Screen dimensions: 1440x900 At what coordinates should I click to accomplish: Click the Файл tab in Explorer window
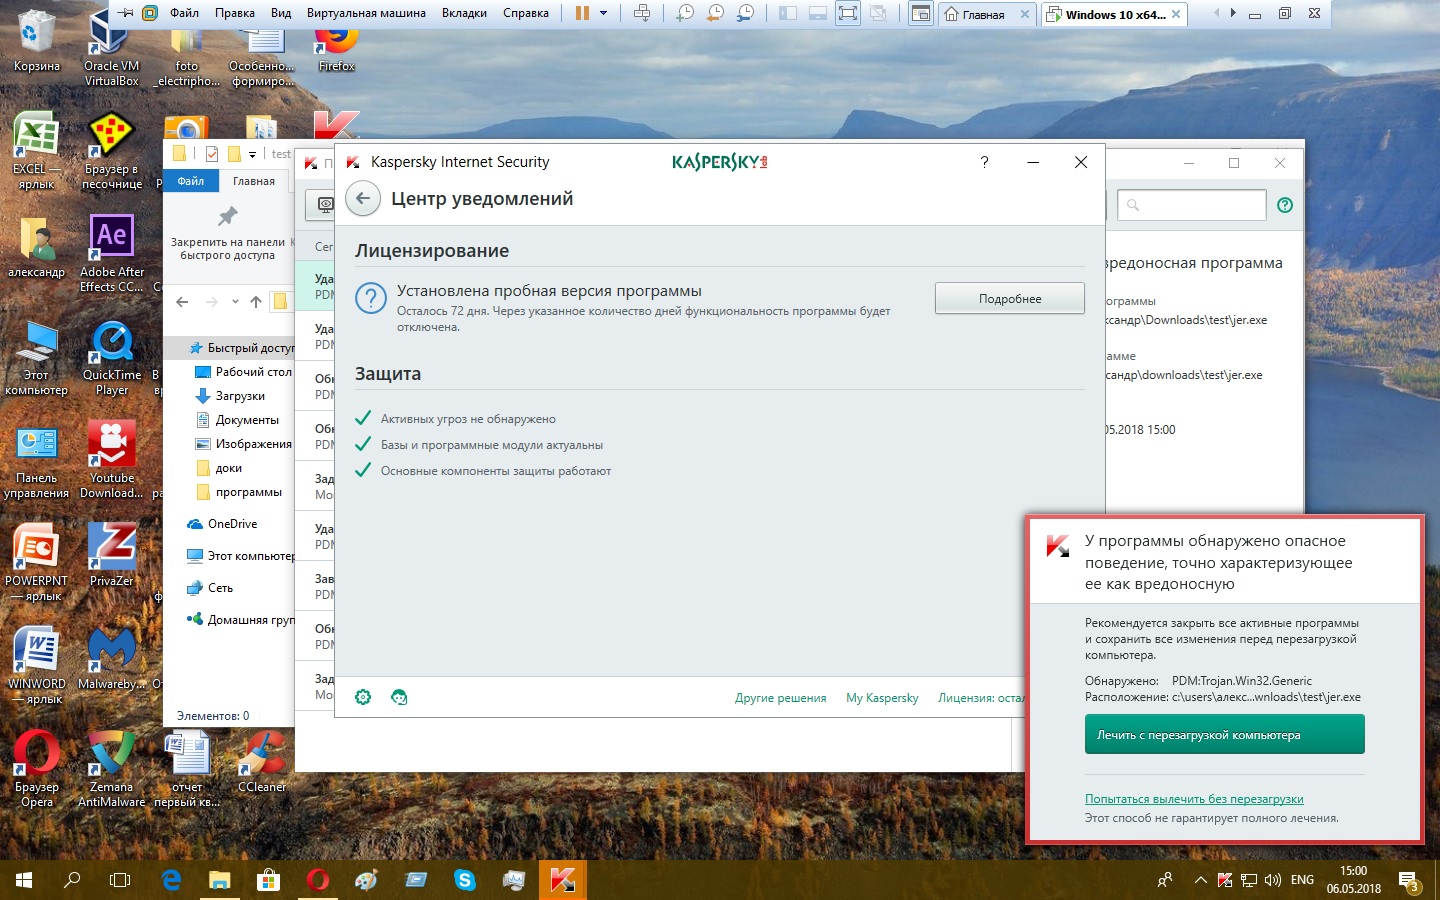(x=191, y=181)
